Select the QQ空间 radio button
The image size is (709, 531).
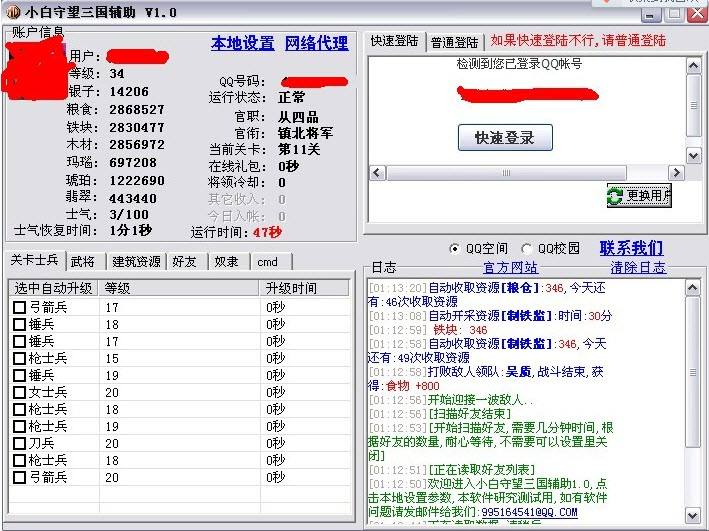[454, 249]
